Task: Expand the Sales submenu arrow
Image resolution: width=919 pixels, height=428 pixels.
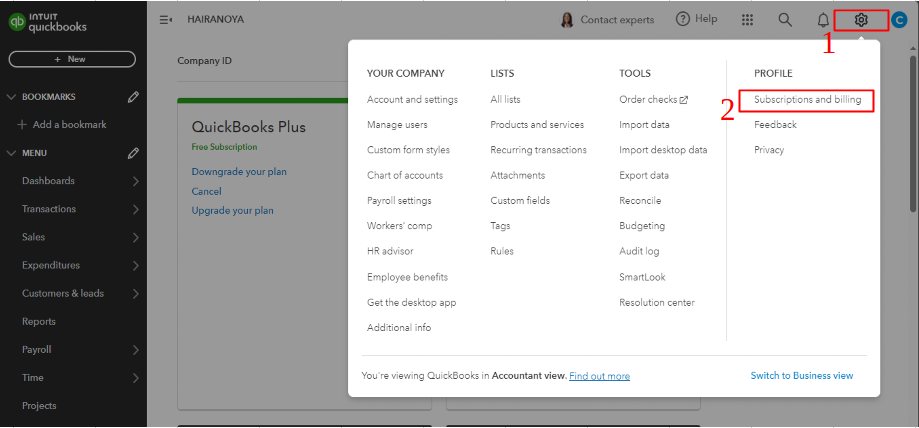Action: pos(135,237)
